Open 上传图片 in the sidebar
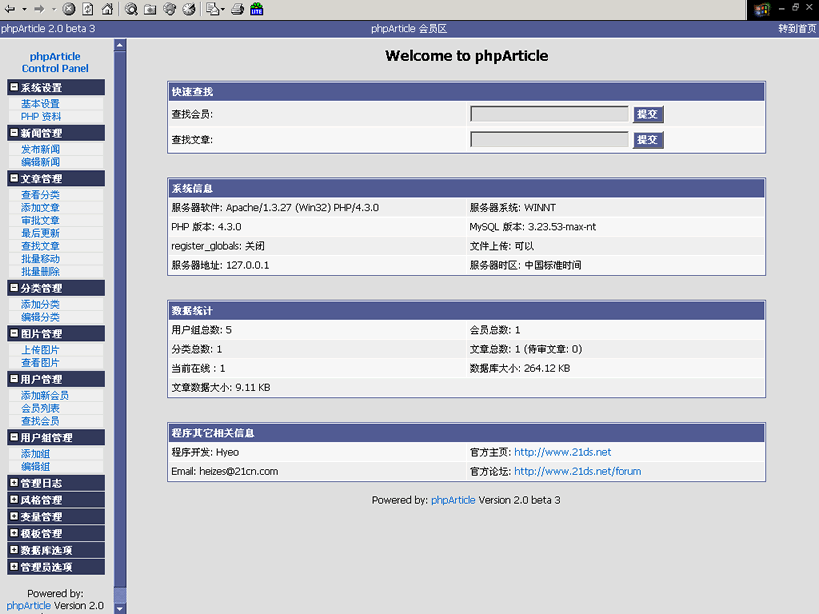The image size is (819, 614). point(40,350)
